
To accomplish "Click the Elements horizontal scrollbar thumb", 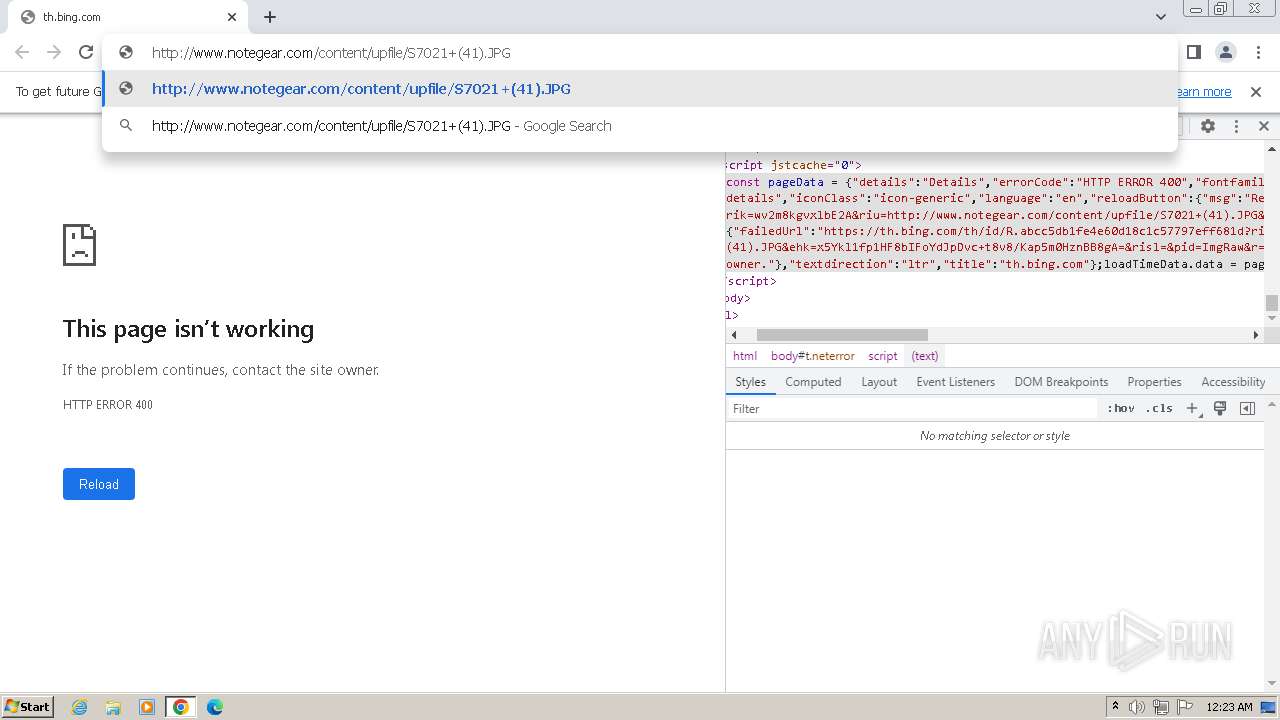I will pos(842,335).
